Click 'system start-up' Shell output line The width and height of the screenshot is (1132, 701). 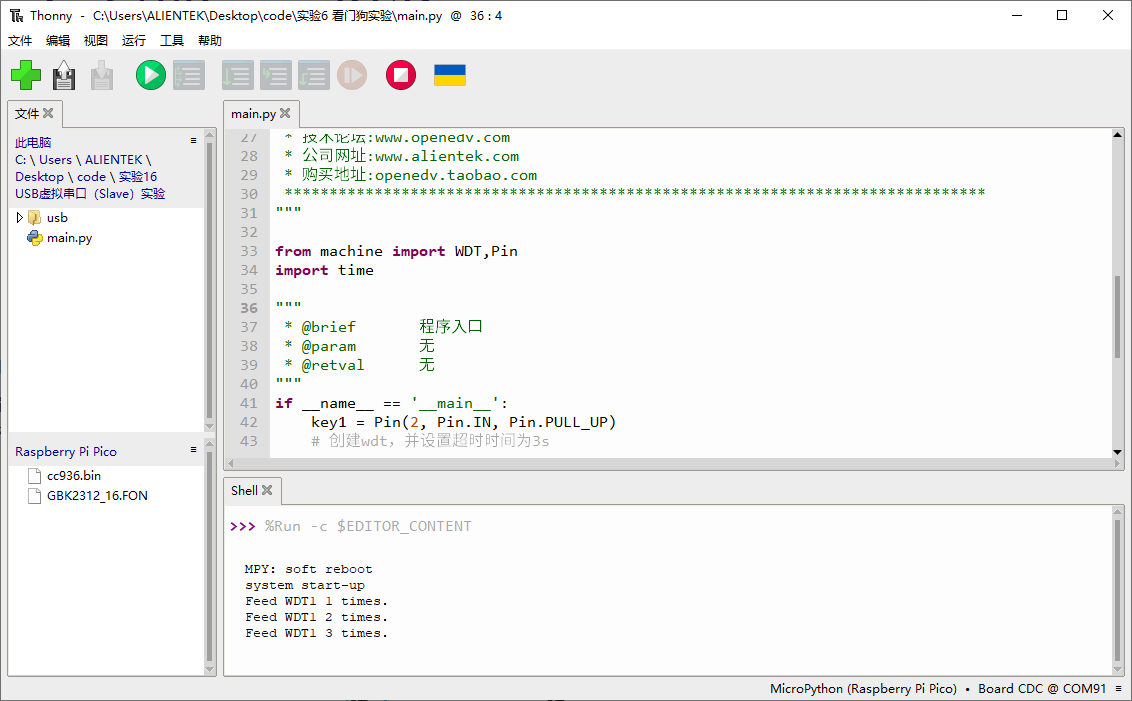(305, 585)
